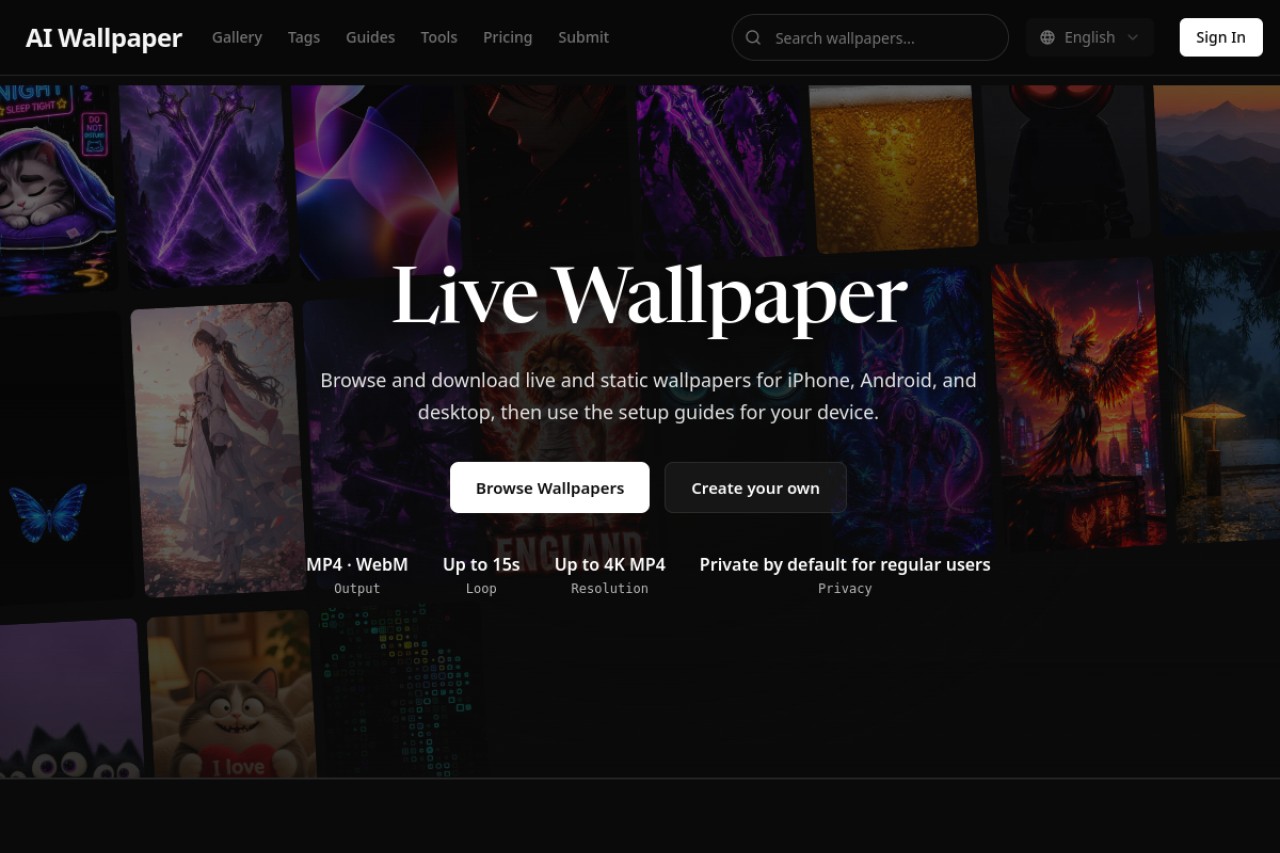
Task: Open the Tags menu item
Action: click(x=304, y=37)
